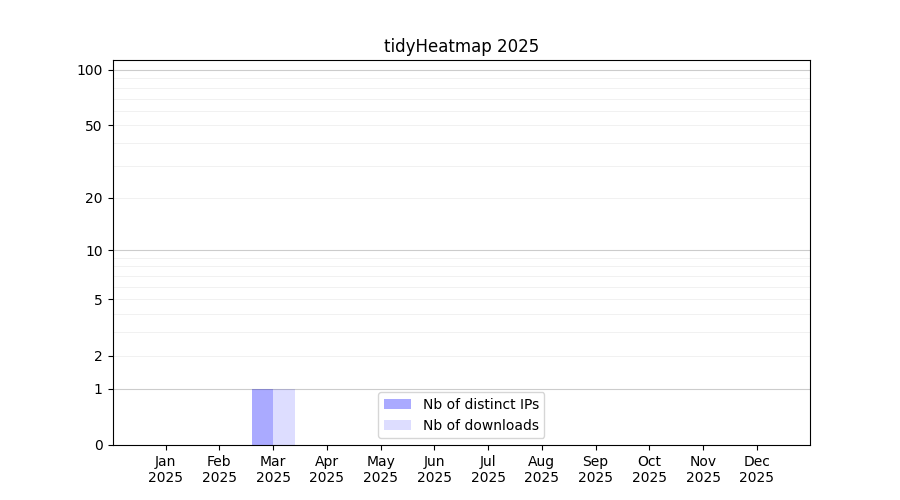The image size is (900, 500).
Task: Select the "Oct 2025" x-axis label
Action: coord(649,469)
